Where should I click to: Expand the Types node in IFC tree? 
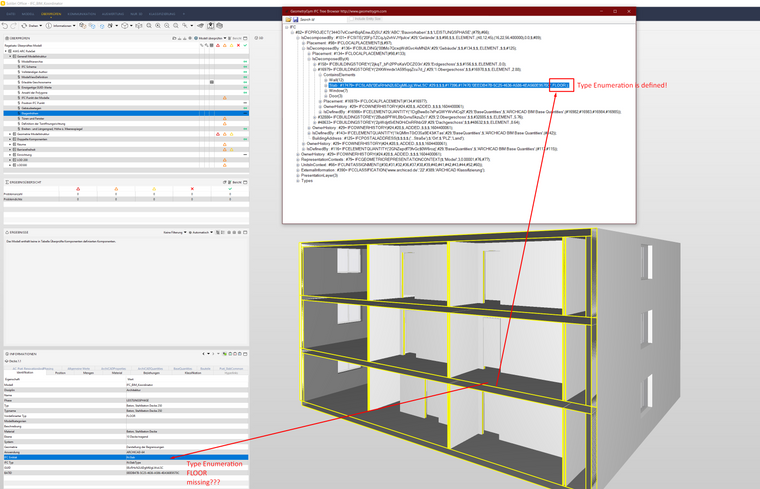pyautogui.click(x=298, y=181)
